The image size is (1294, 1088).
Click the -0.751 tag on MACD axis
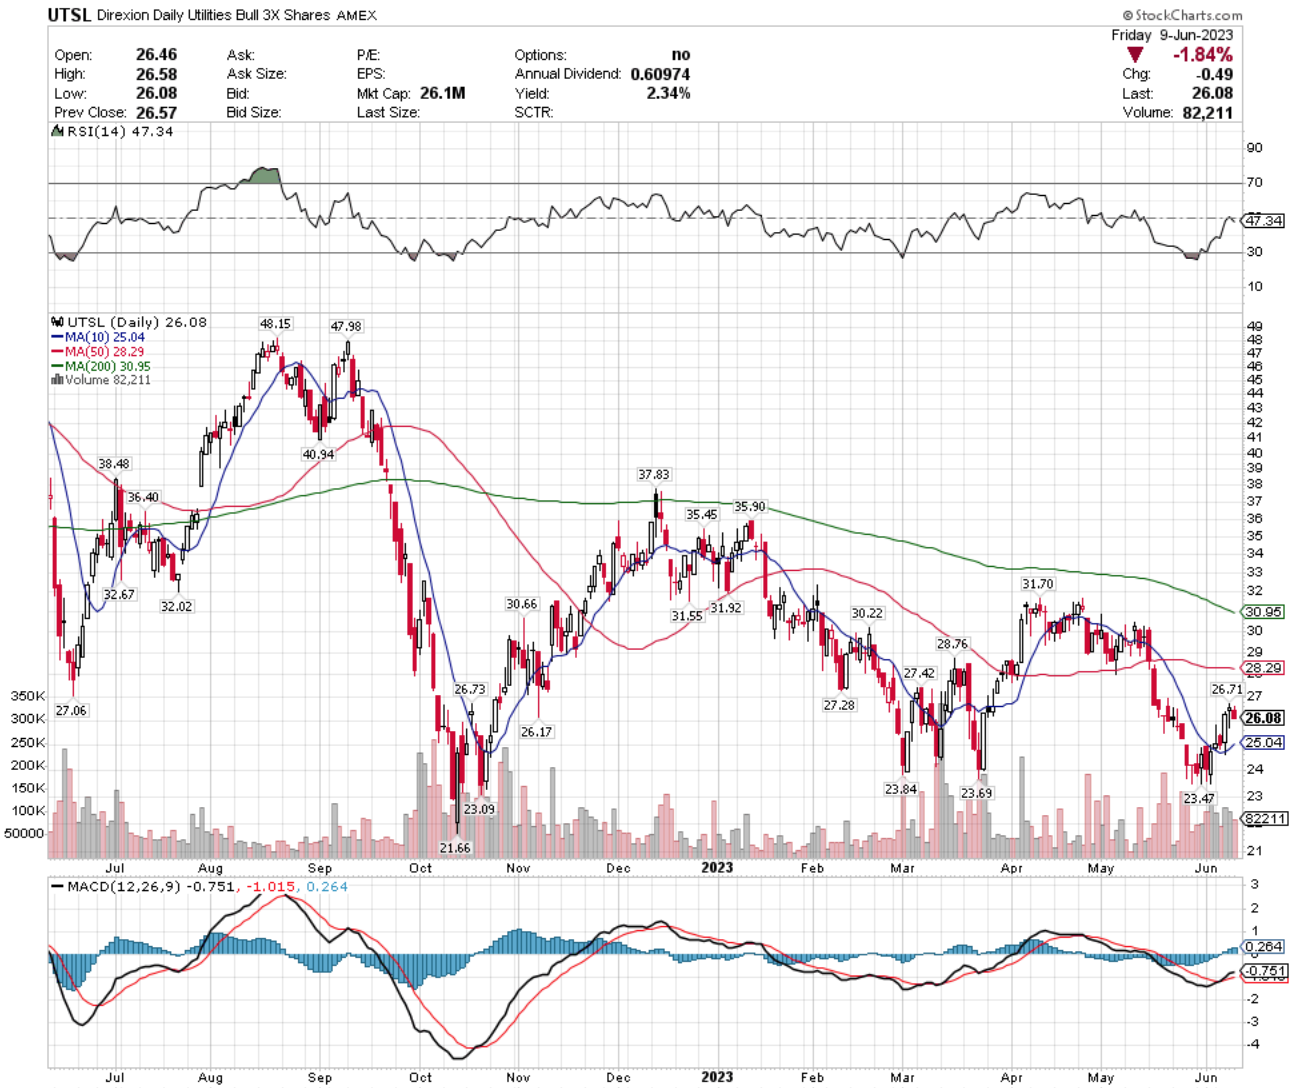click(1264, 971)
